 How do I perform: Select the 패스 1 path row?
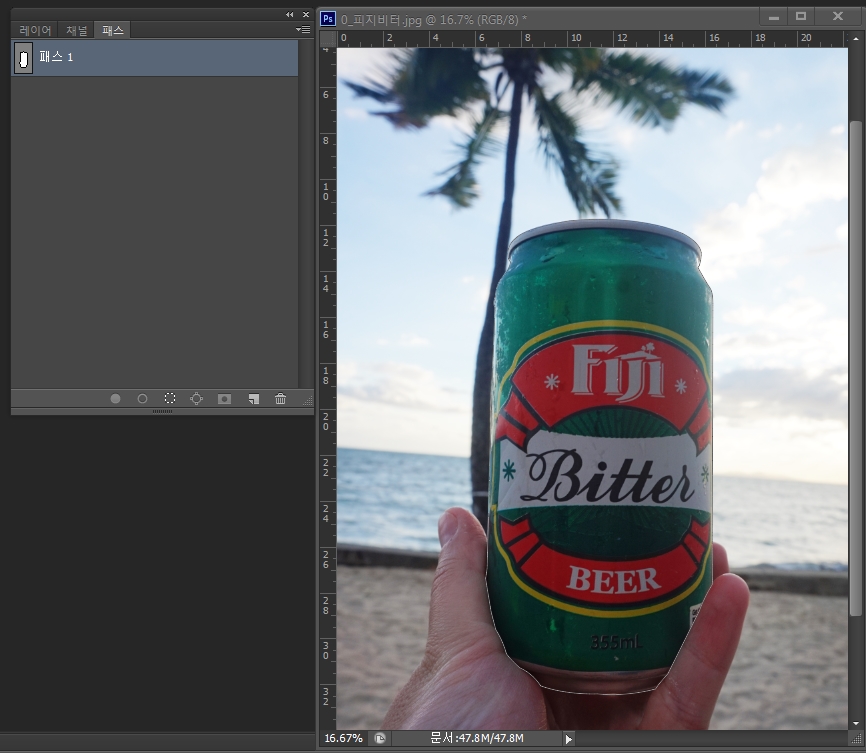[155, 57]
